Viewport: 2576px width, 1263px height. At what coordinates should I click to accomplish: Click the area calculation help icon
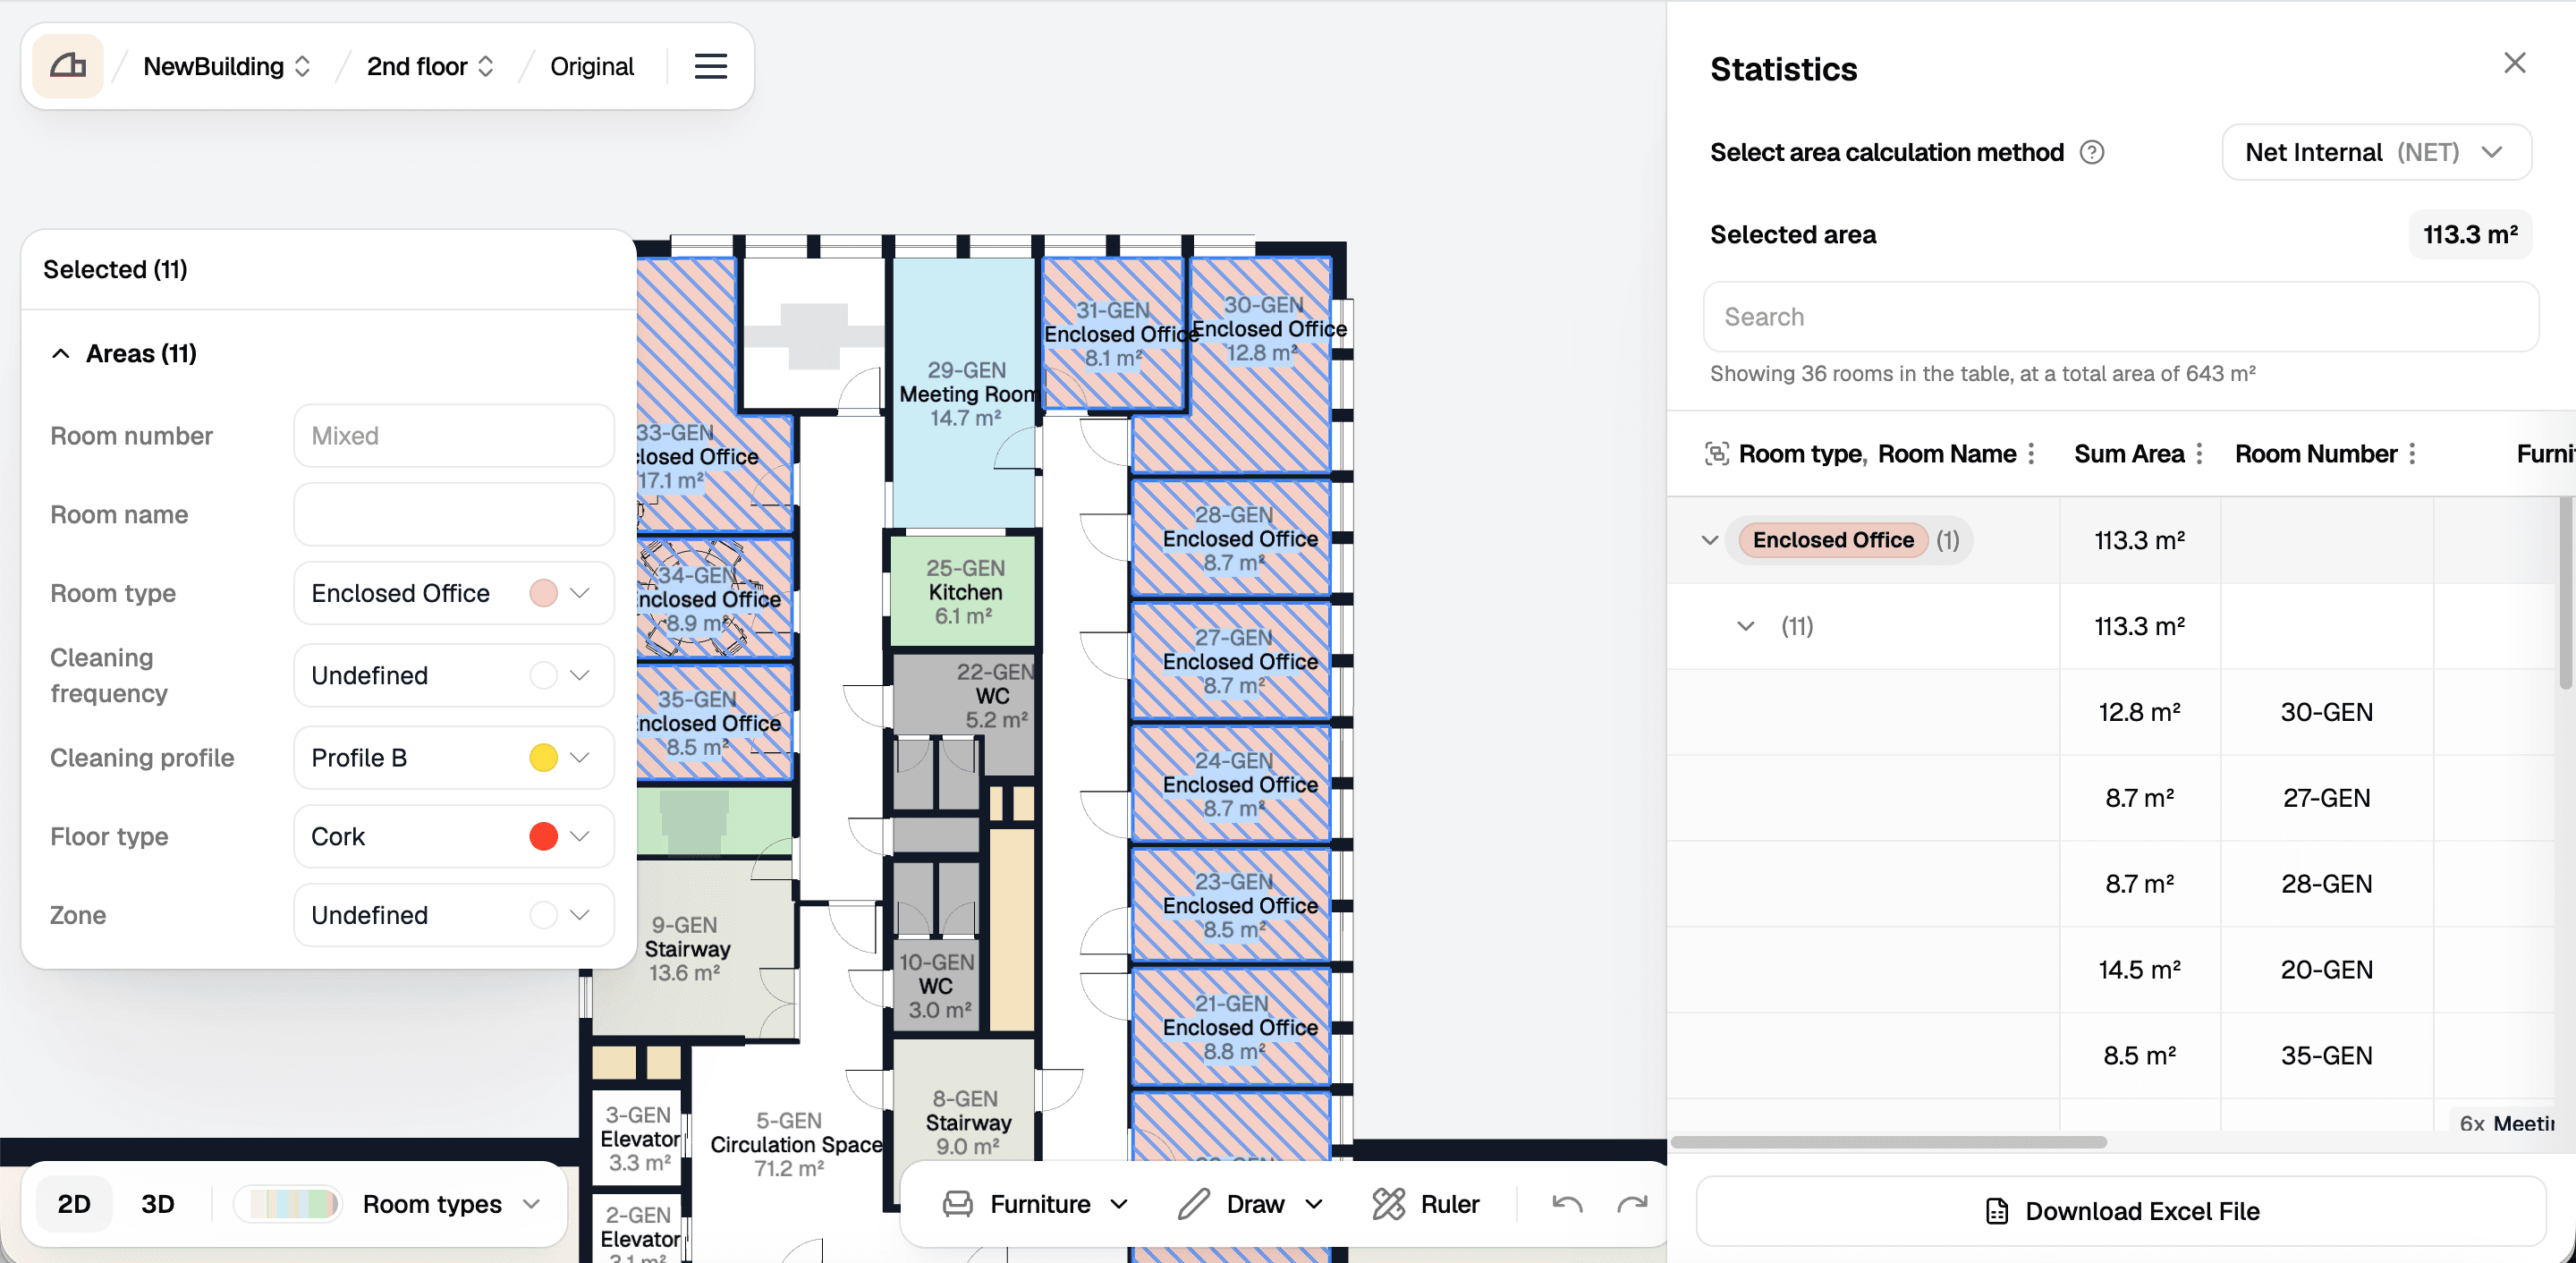click(2091, 152)
